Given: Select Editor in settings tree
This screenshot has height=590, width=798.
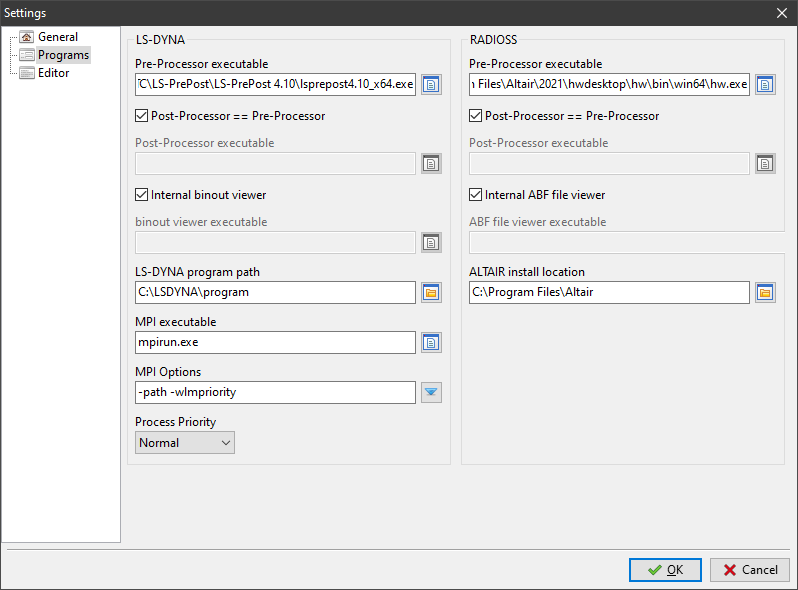Looking at the screenshot, I should 53,73.
